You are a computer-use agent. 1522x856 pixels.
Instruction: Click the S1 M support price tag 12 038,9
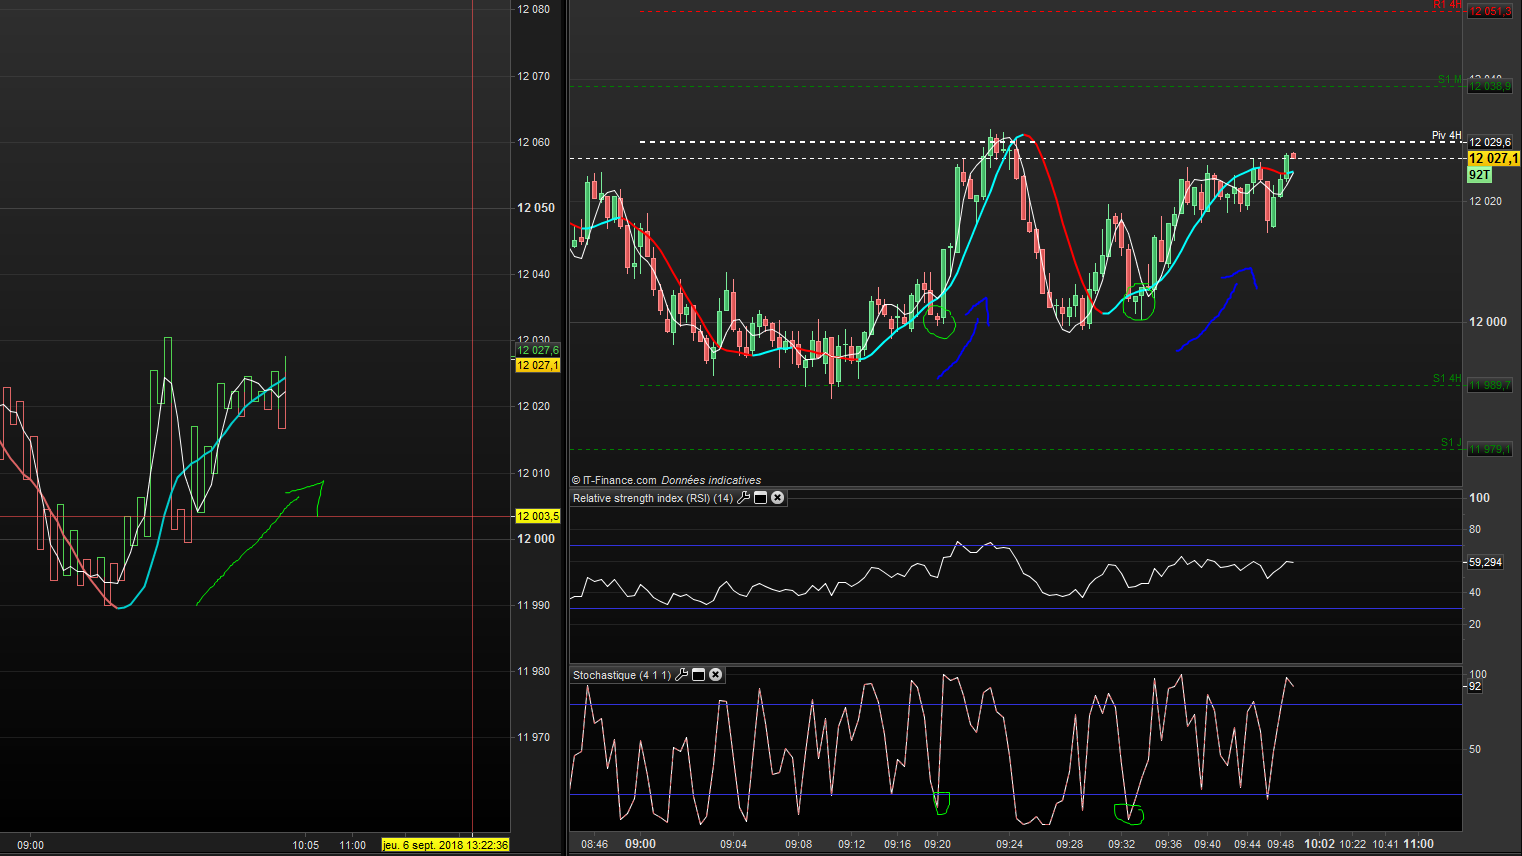point(1490,86)
